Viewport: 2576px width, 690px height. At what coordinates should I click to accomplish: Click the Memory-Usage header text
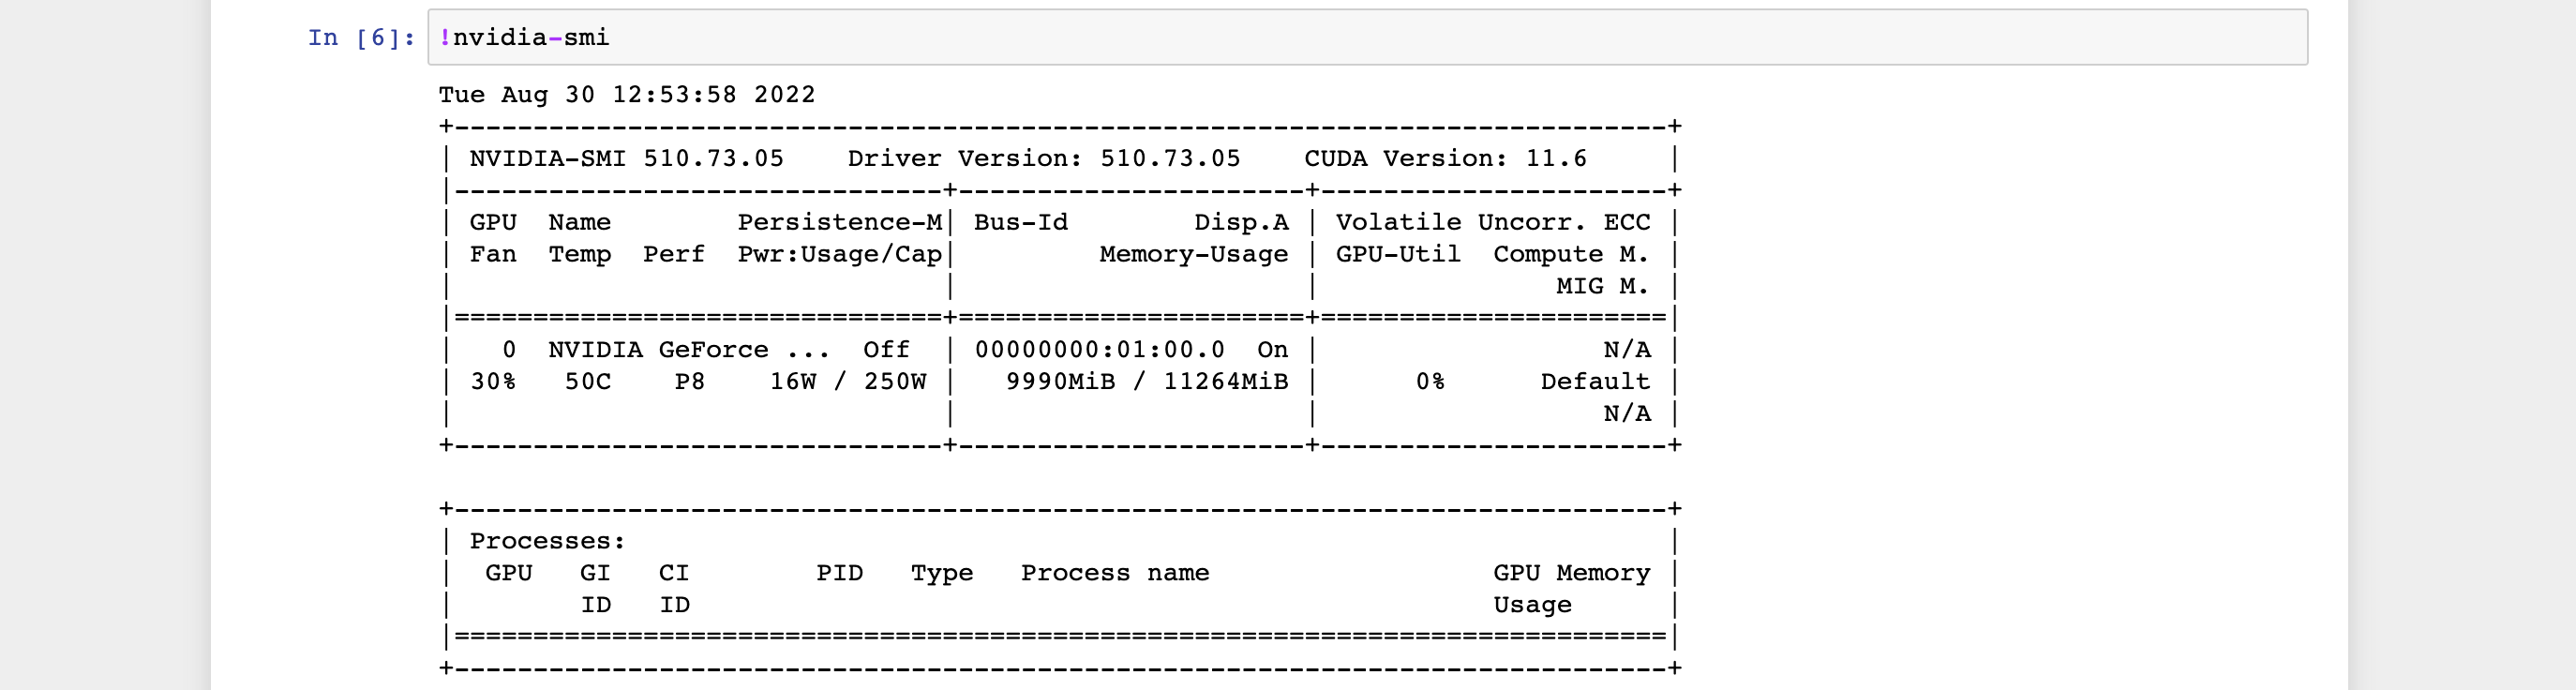[1194, 255]
